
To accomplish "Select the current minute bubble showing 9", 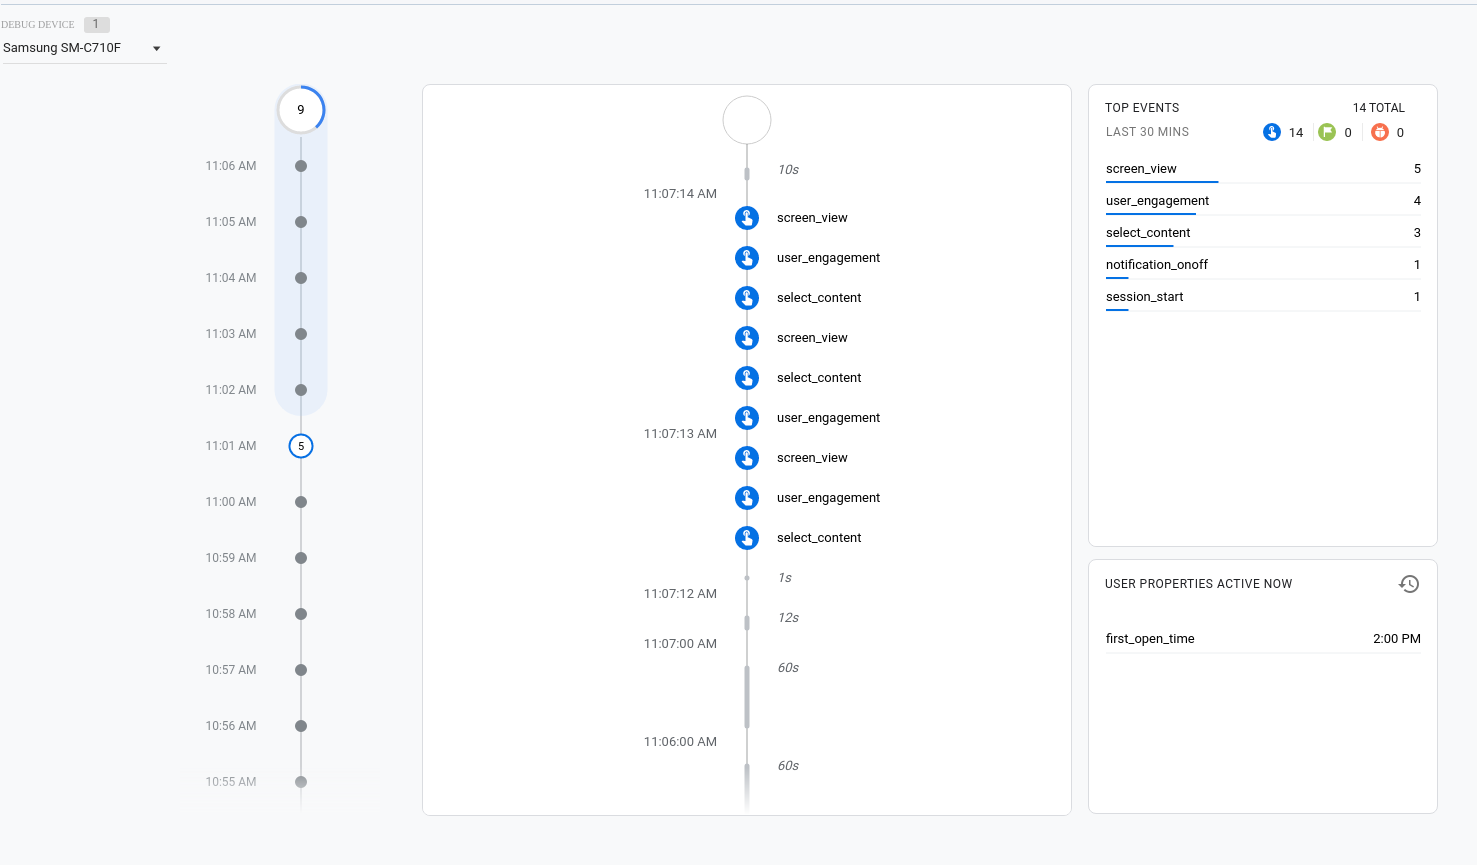I will click(301, 110).
